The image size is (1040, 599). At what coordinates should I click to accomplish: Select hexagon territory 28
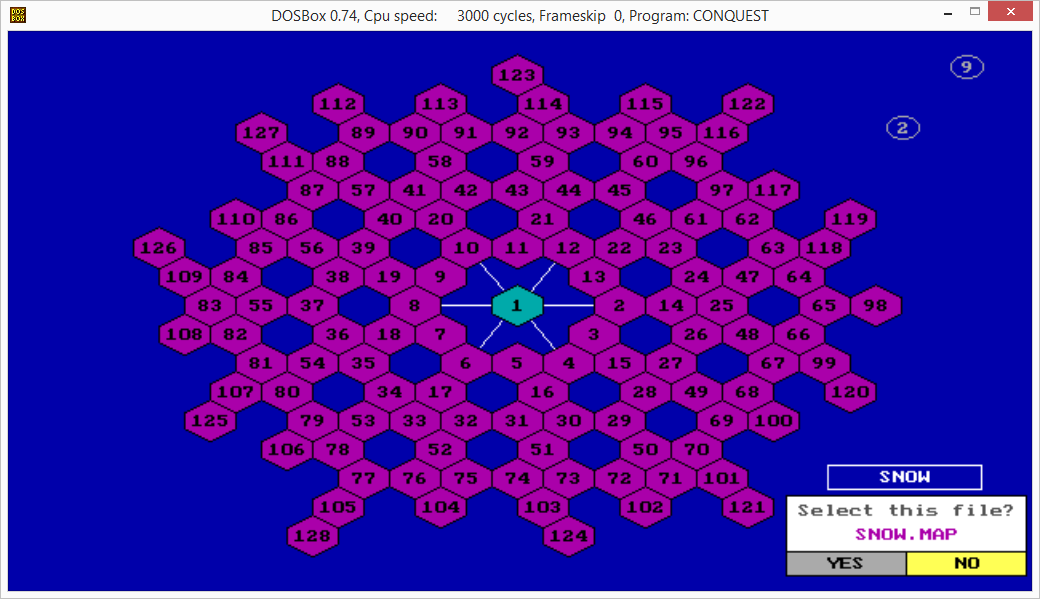[x=645, y=392]
